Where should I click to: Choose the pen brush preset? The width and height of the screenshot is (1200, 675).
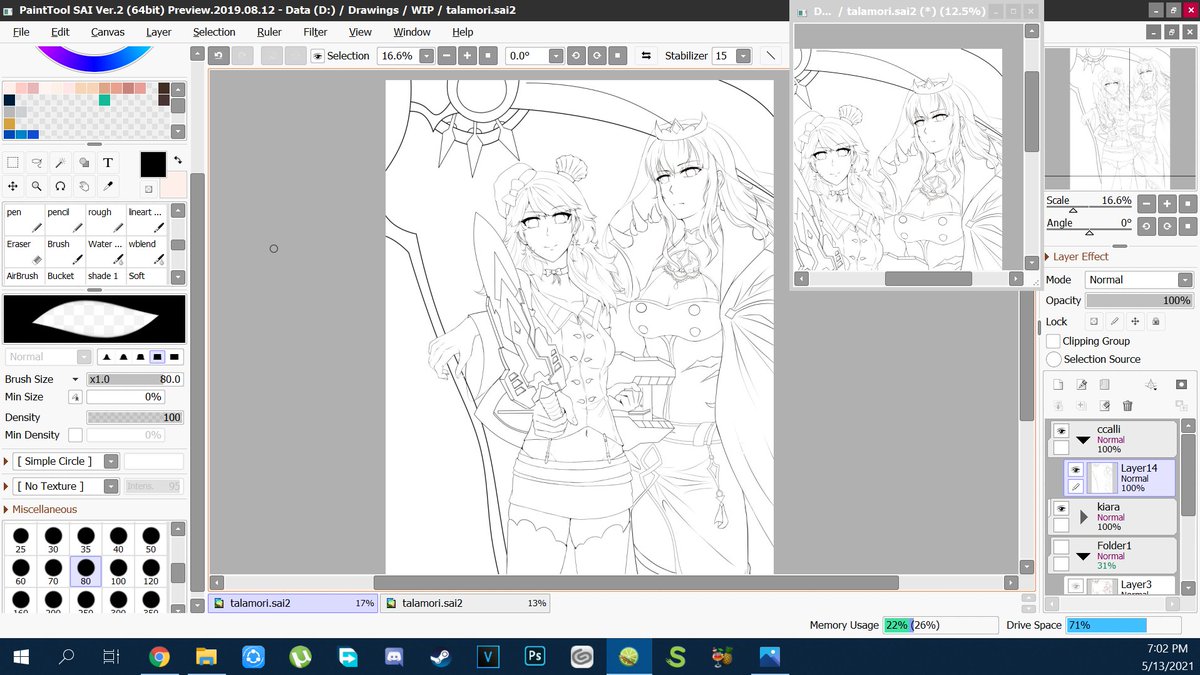point(23,220)
